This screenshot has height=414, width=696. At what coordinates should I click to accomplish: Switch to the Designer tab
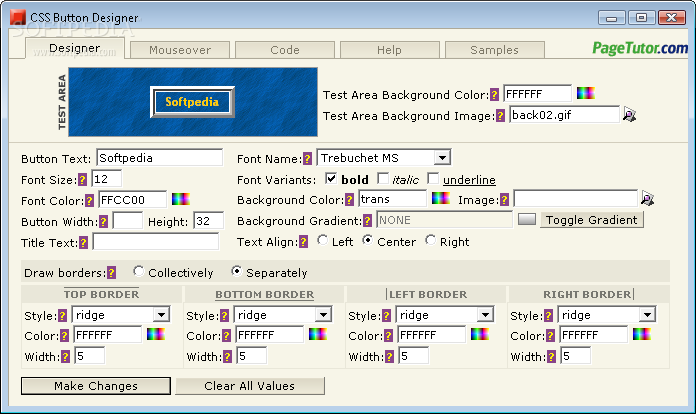point(75,48)
